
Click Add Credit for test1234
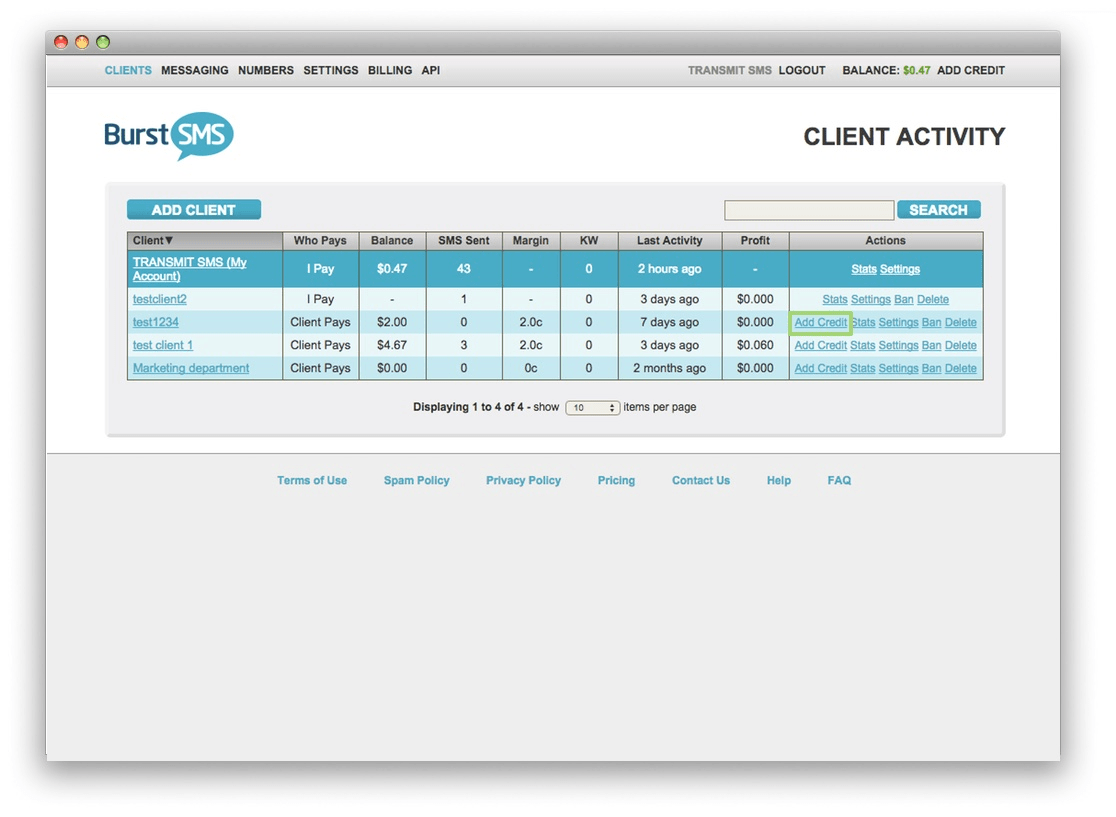click(820, 322)
